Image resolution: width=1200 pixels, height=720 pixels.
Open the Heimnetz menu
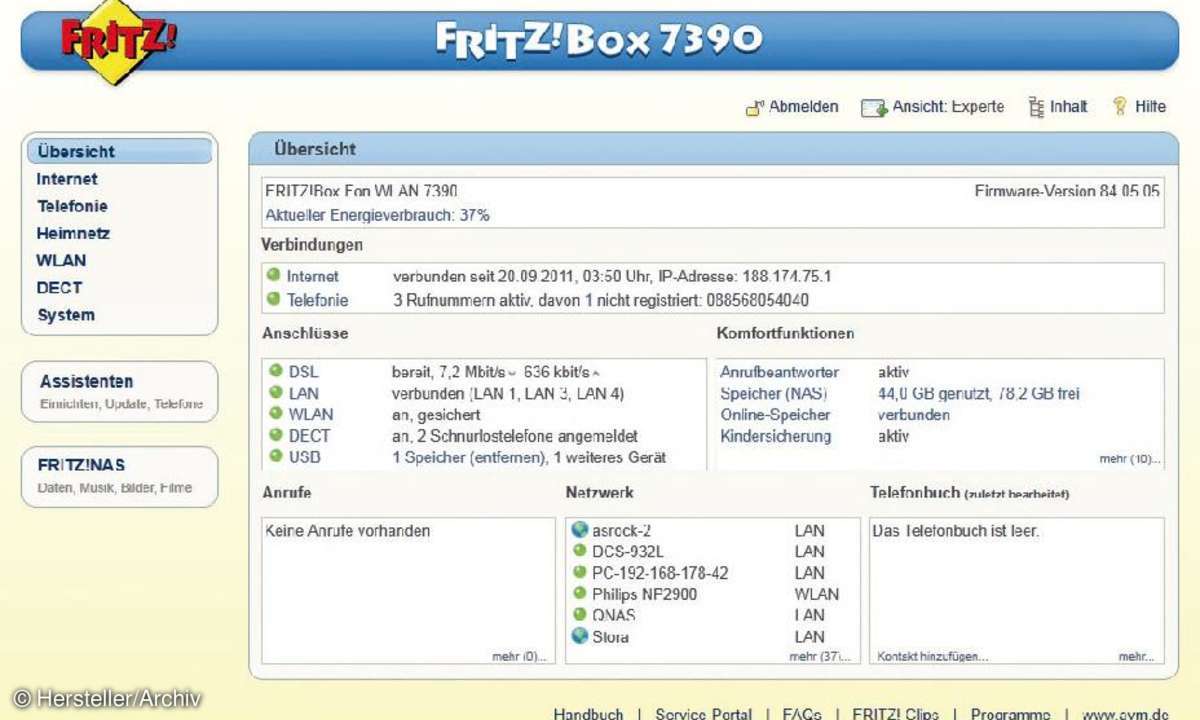pyautogui.click(x=73, y=233)
